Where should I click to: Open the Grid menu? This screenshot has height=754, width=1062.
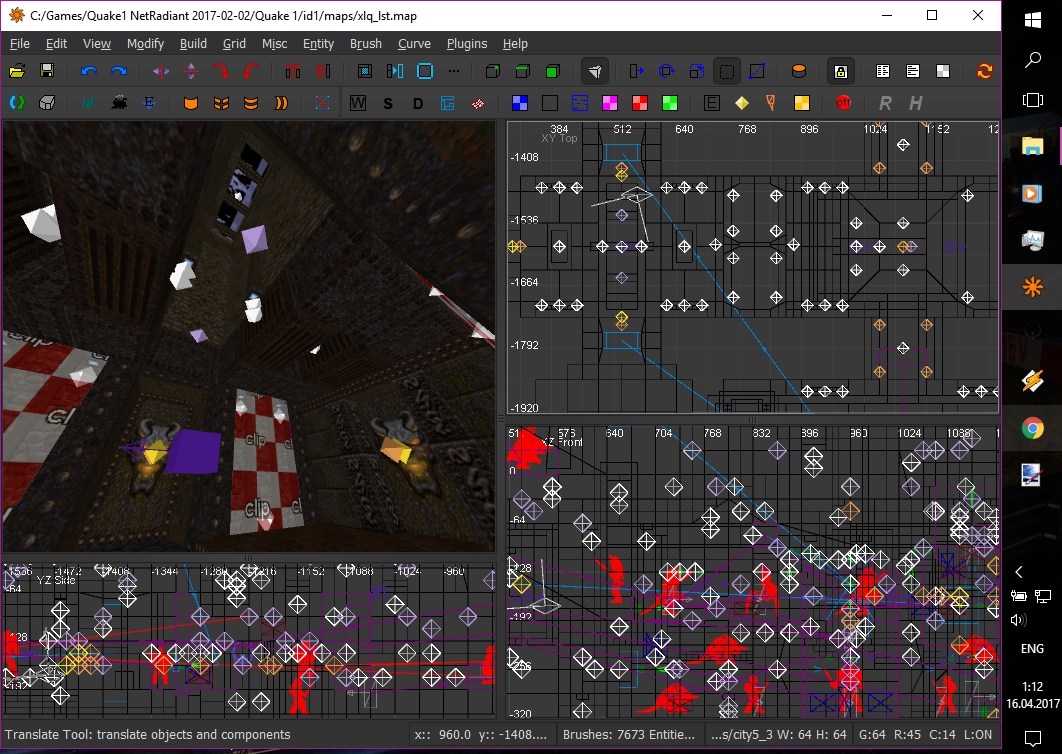tap(234, 43)
